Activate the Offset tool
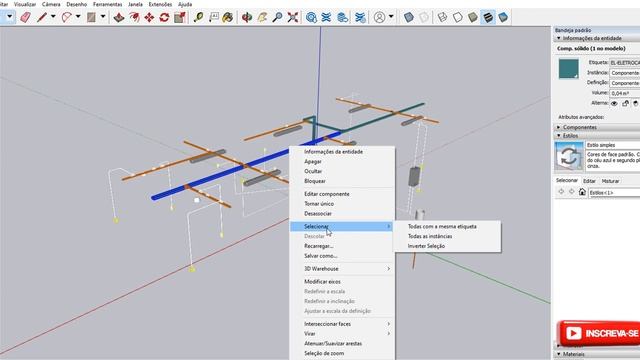 134,17
